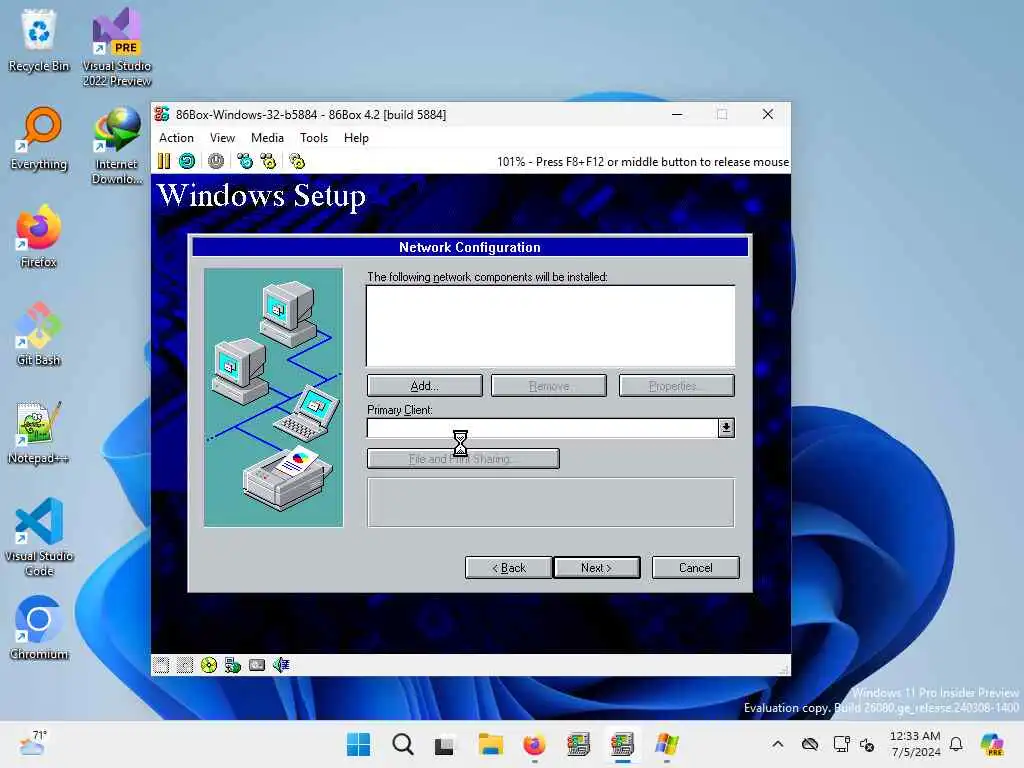Screen dimensions: 1024x768
Task: Click the network tray icon
Action: [842, 744]
